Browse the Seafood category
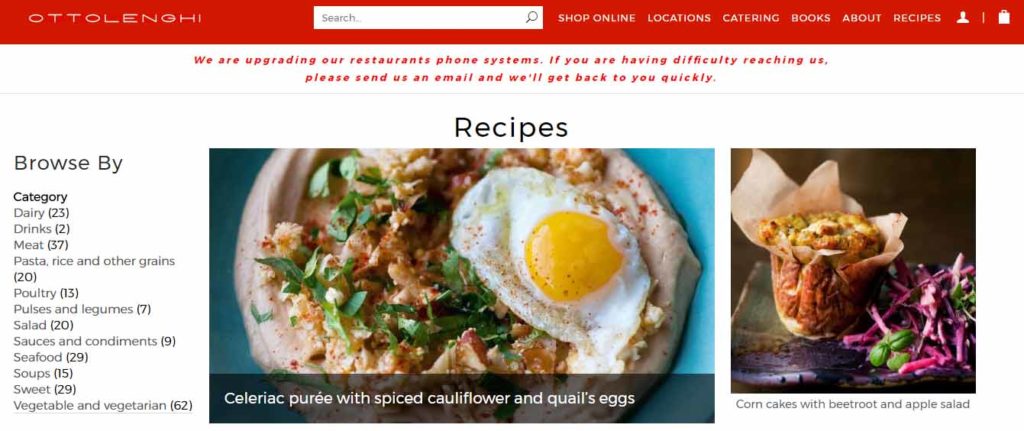 [x=38, y=357]
